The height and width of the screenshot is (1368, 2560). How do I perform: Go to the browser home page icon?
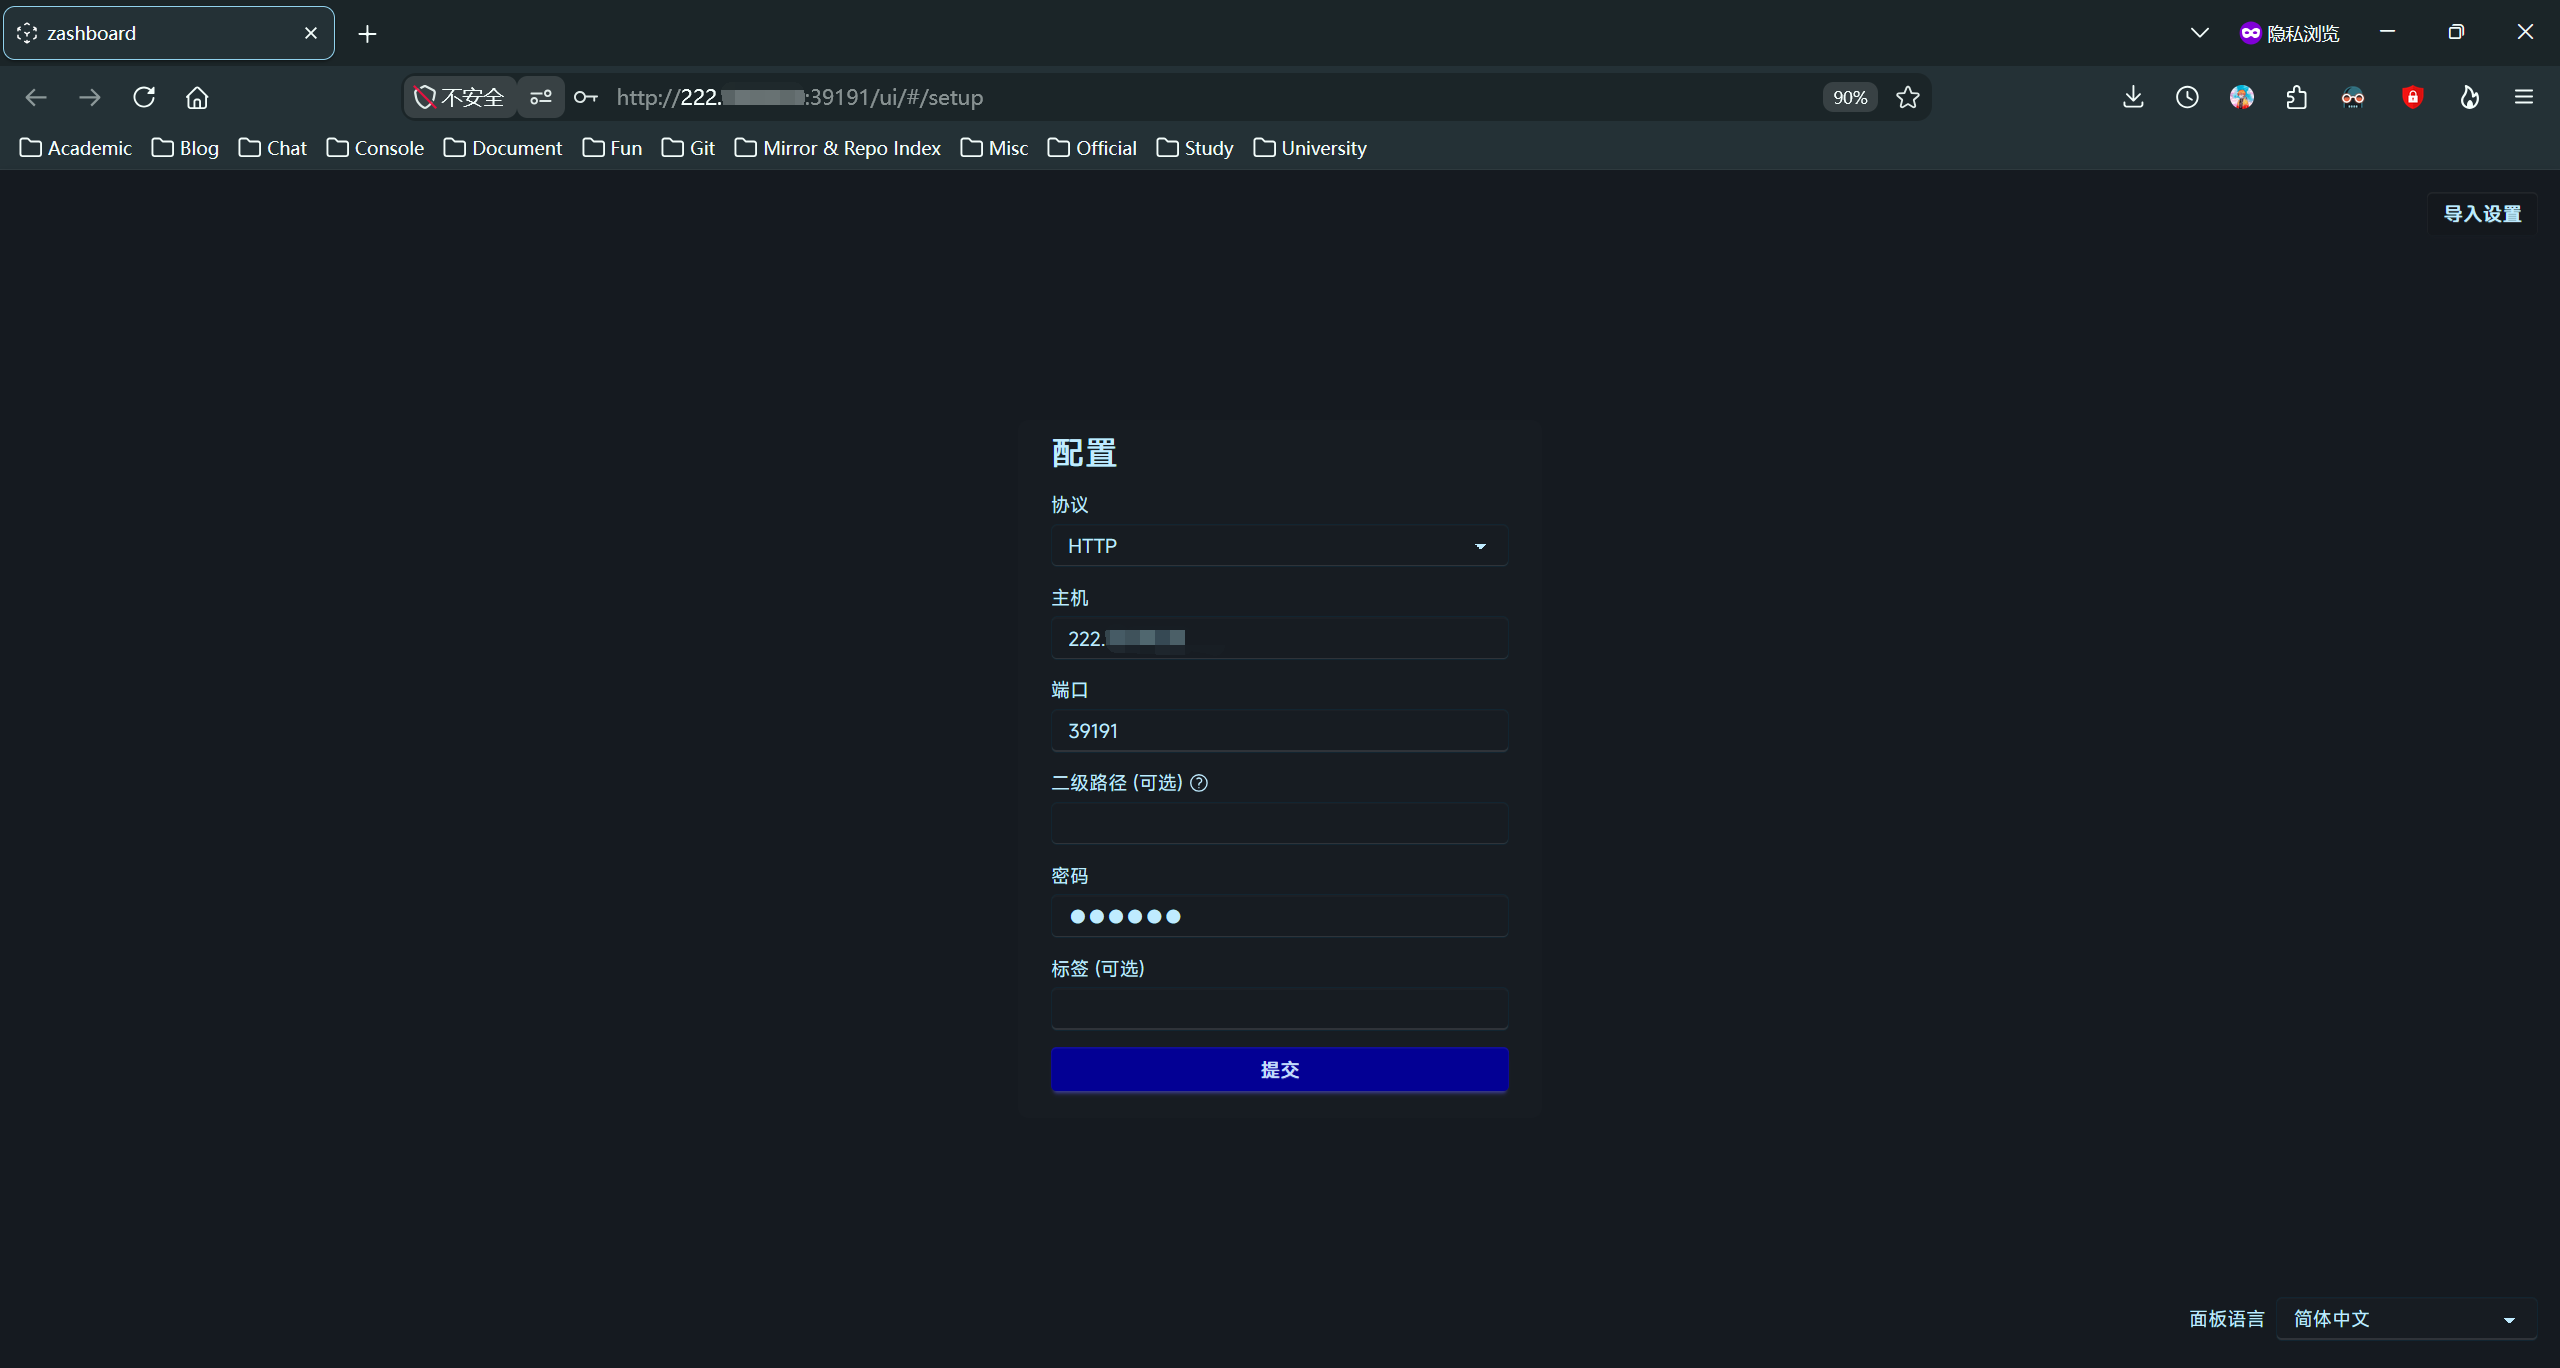197,97
